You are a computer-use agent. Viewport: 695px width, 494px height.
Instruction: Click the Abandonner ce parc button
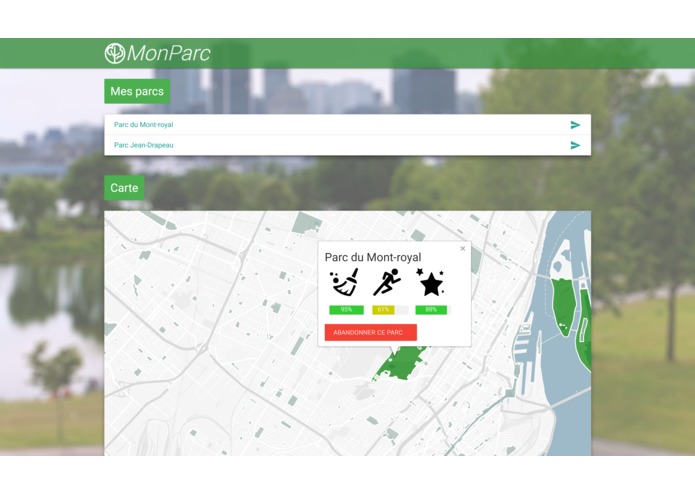(x=371, y=332)
